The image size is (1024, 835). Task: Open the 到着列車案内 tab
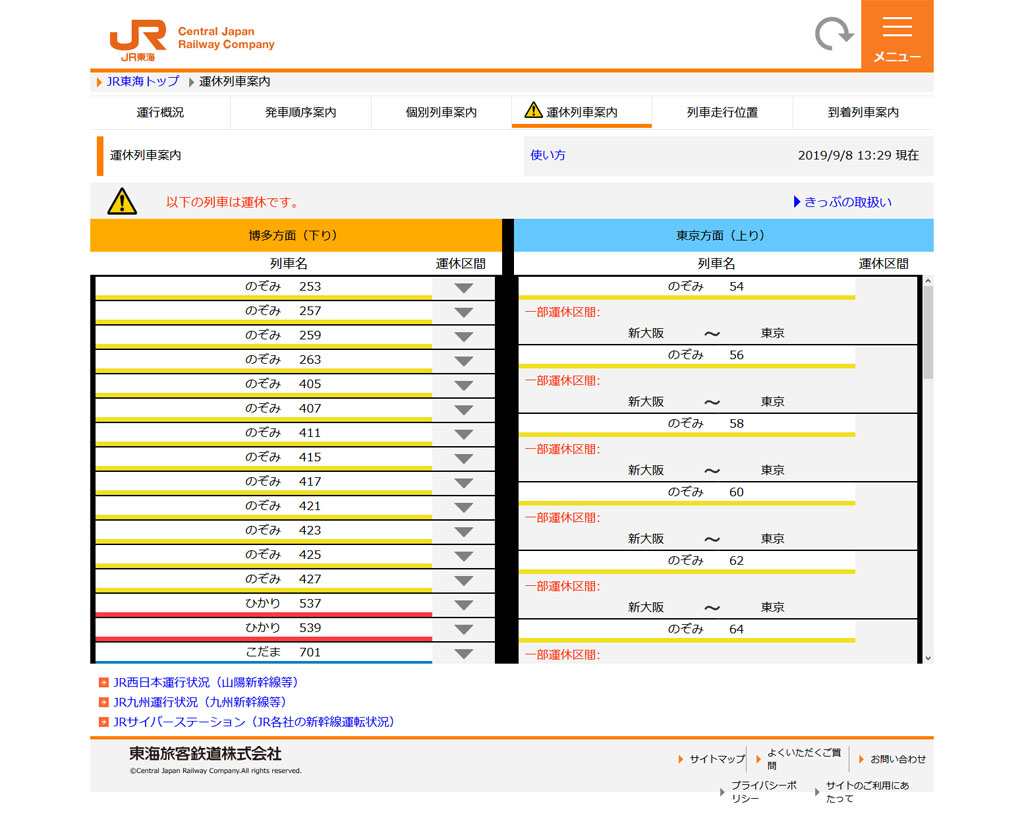coord(863,113)
